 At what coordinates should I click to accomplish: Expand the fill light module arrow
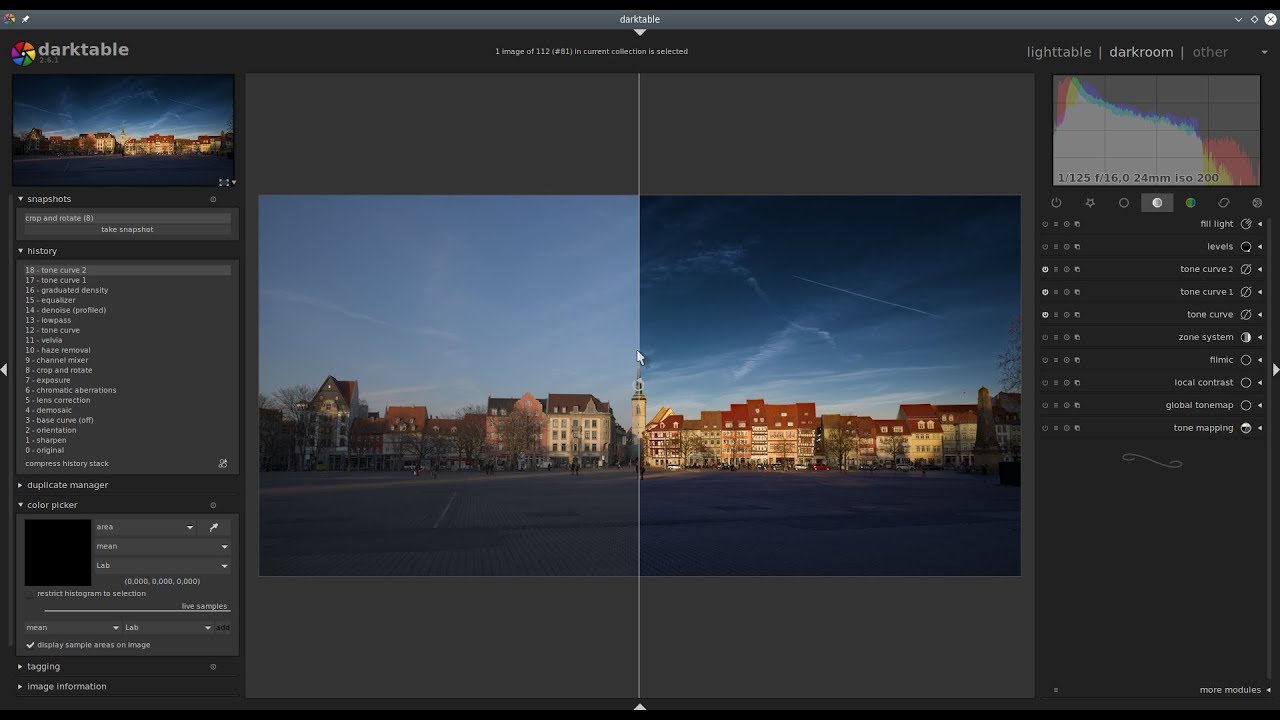click(x=1260, y=224)
